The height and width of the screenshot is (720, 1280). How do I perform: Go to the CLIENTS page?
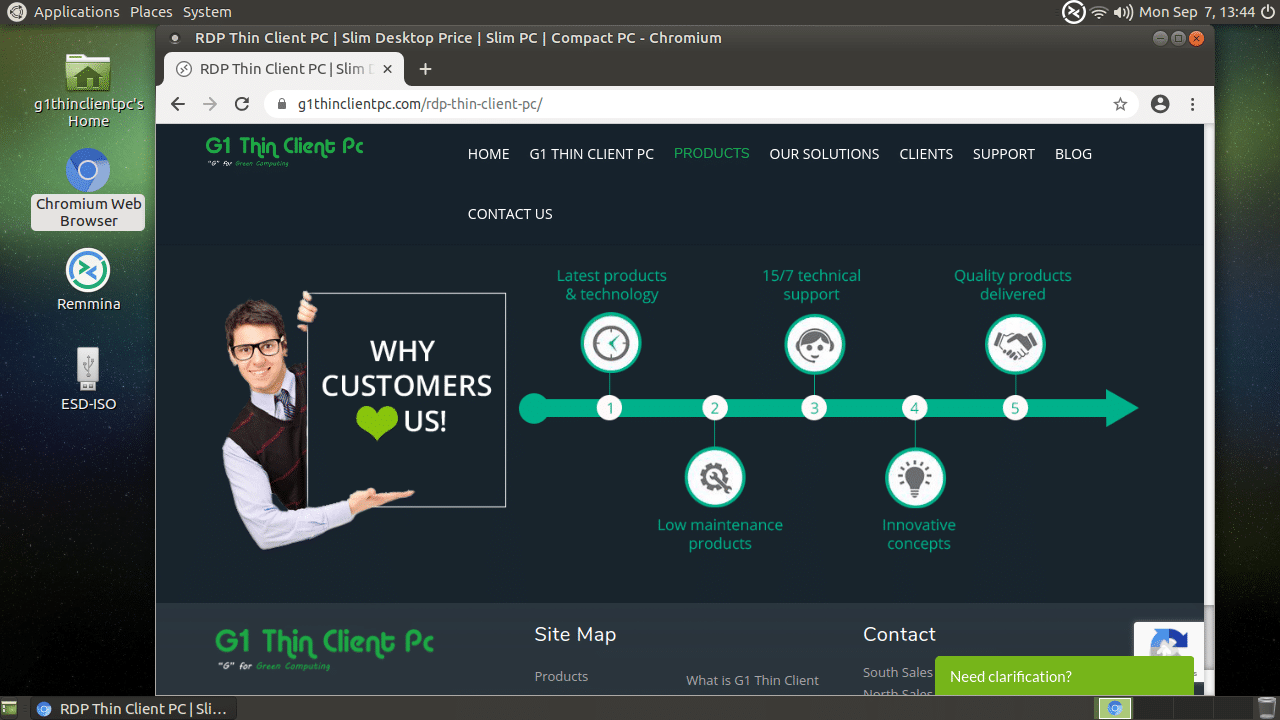pos(926,154)
